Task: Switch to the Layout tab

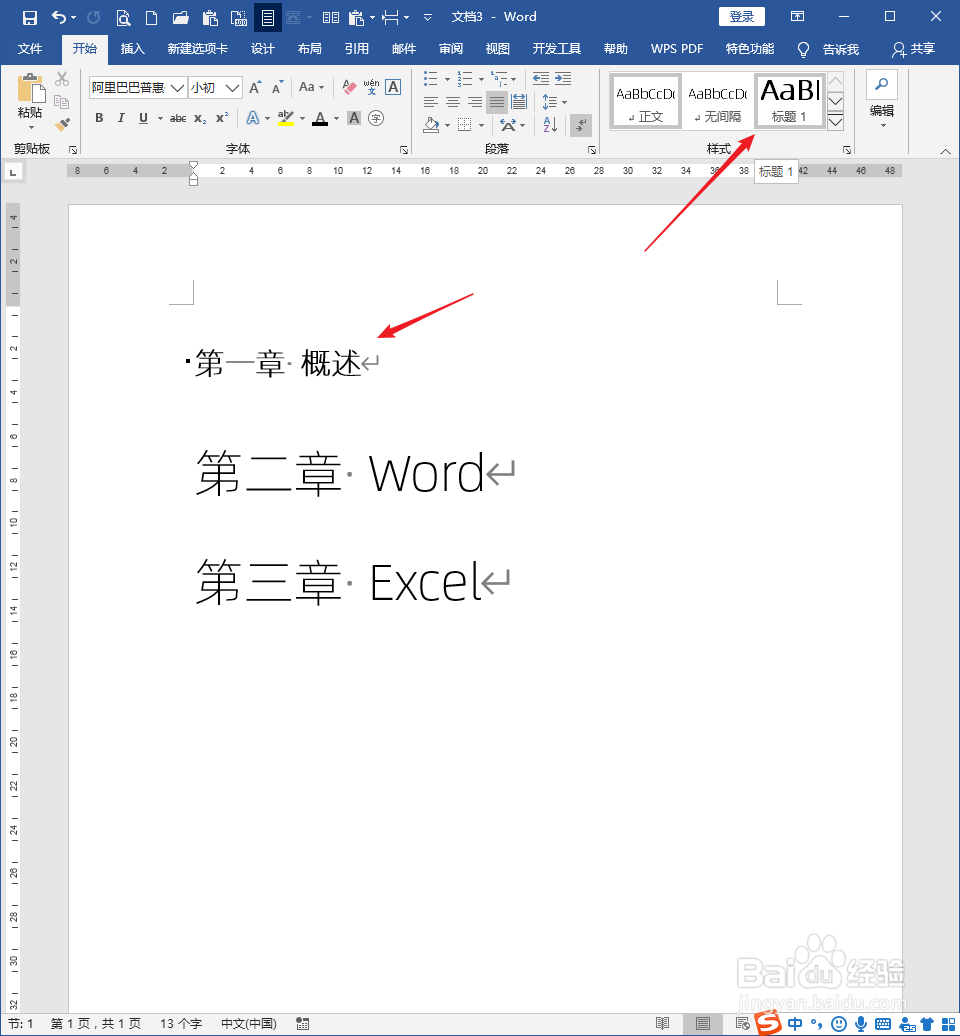Action: pos(309,49)
